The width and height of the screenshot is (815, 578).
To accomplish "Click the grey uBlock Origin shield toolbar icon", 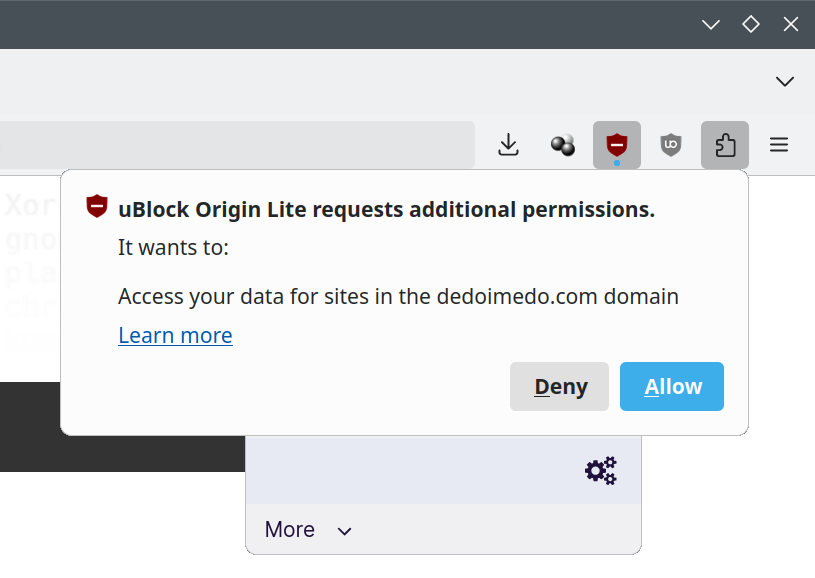I will (x=670, y=144).
